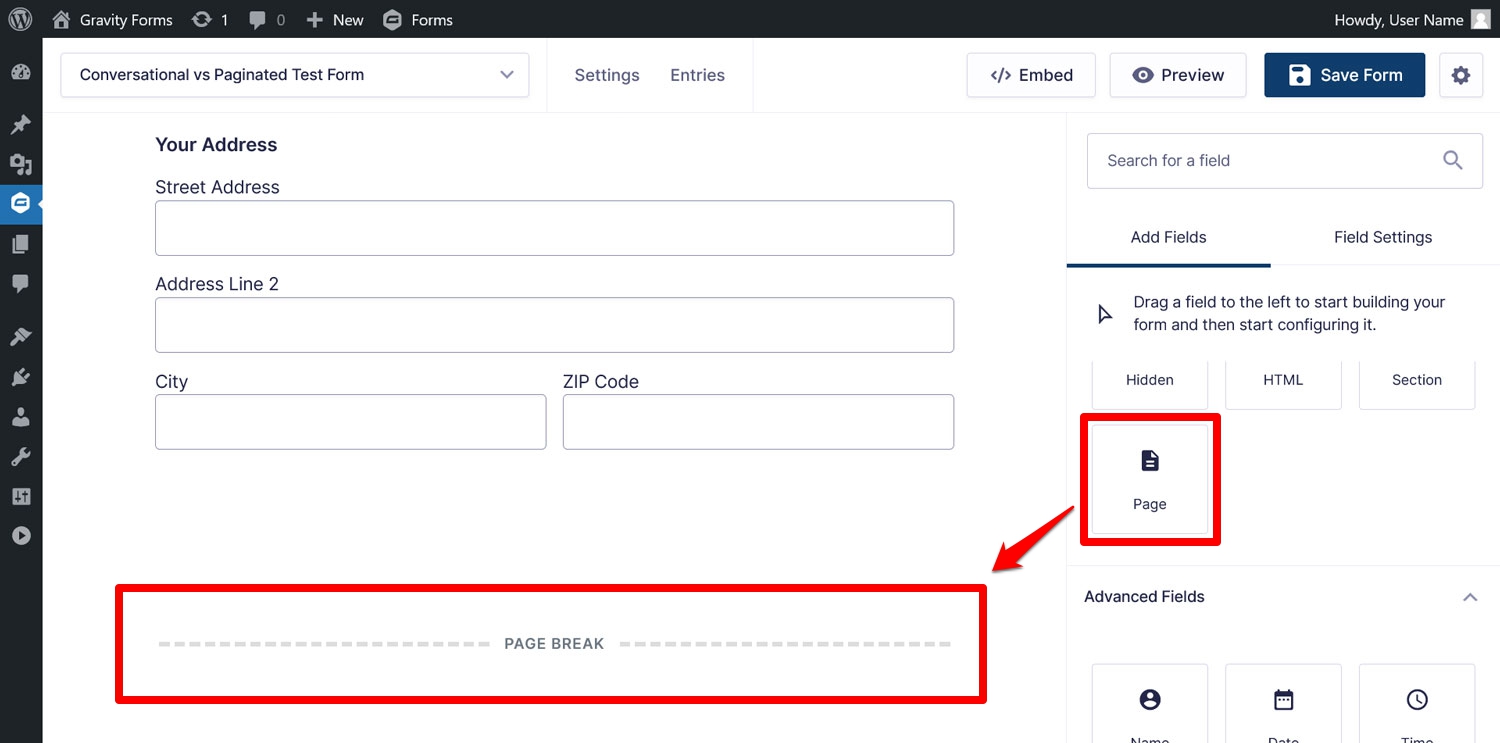1500x743 pixels.
Task: Add the Date advanced field
Action: click(1283, 704)
